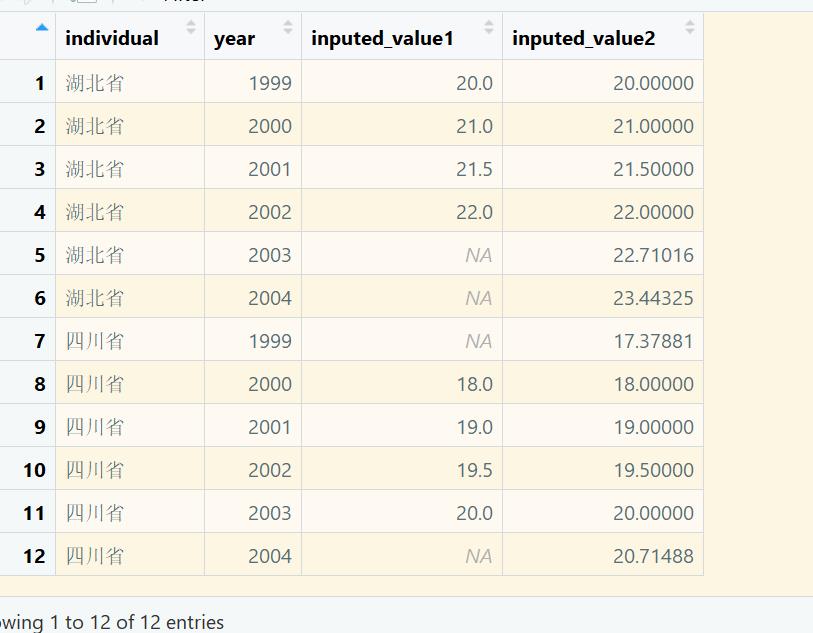Click the 23.44325 cell in row 6
813x633 pixels.
pyautogui.click(x=653, y=298)
